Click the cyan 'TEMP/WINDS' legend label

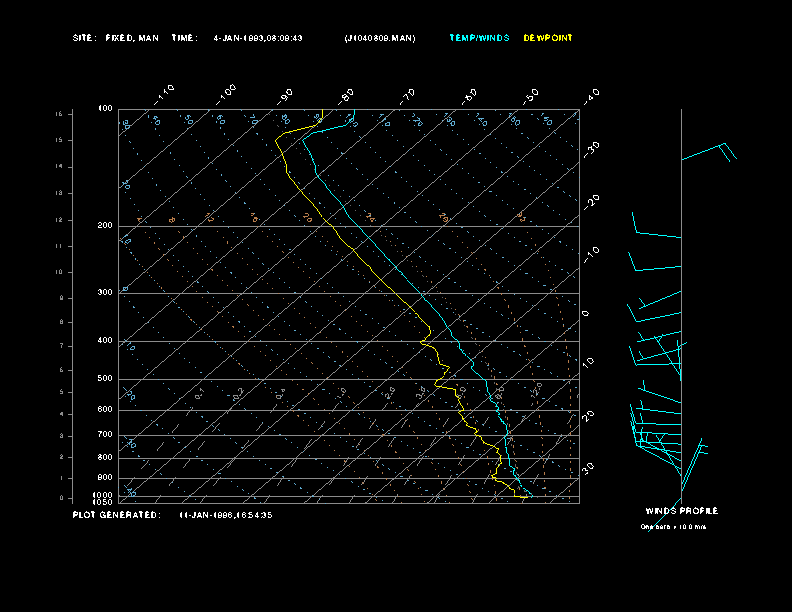click(479, 38)
